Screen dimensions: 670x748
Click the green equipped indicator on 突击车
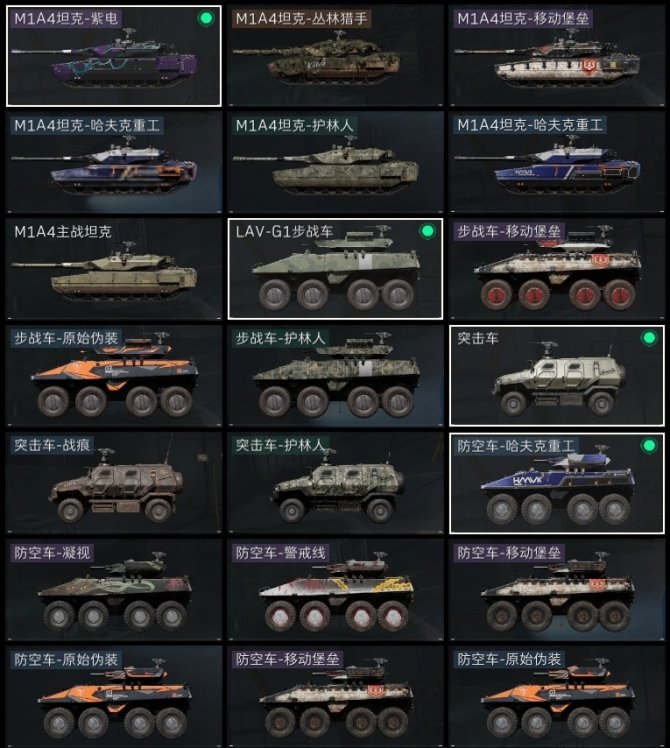click(x=649, y=338)
